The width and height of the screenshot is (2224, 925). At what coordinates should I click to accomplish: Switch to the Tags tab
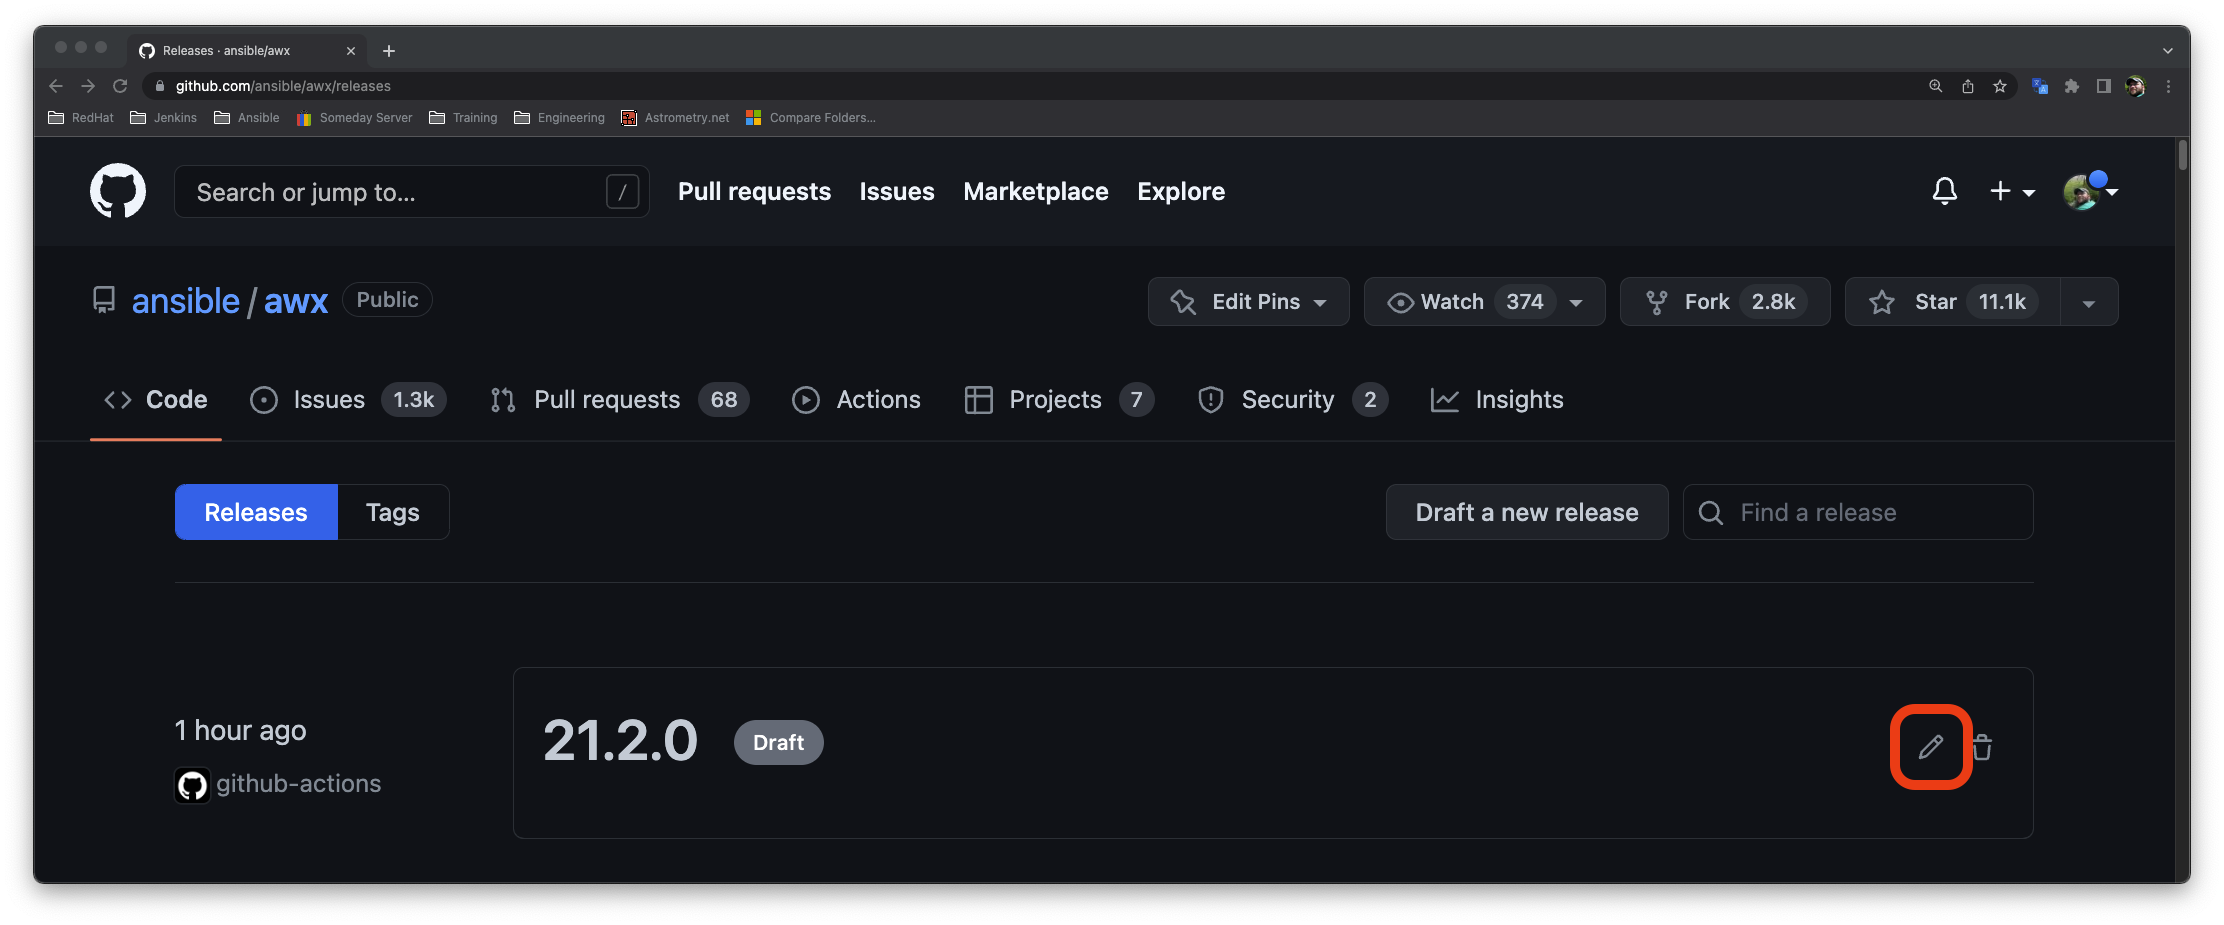point(392,511)
